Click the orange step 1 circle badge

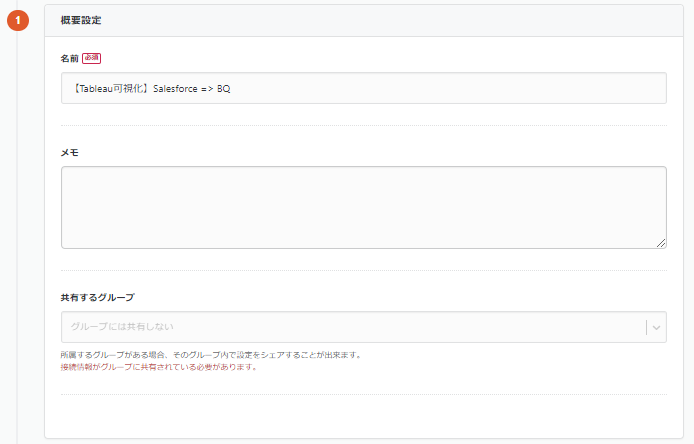(x=18, y=20)
